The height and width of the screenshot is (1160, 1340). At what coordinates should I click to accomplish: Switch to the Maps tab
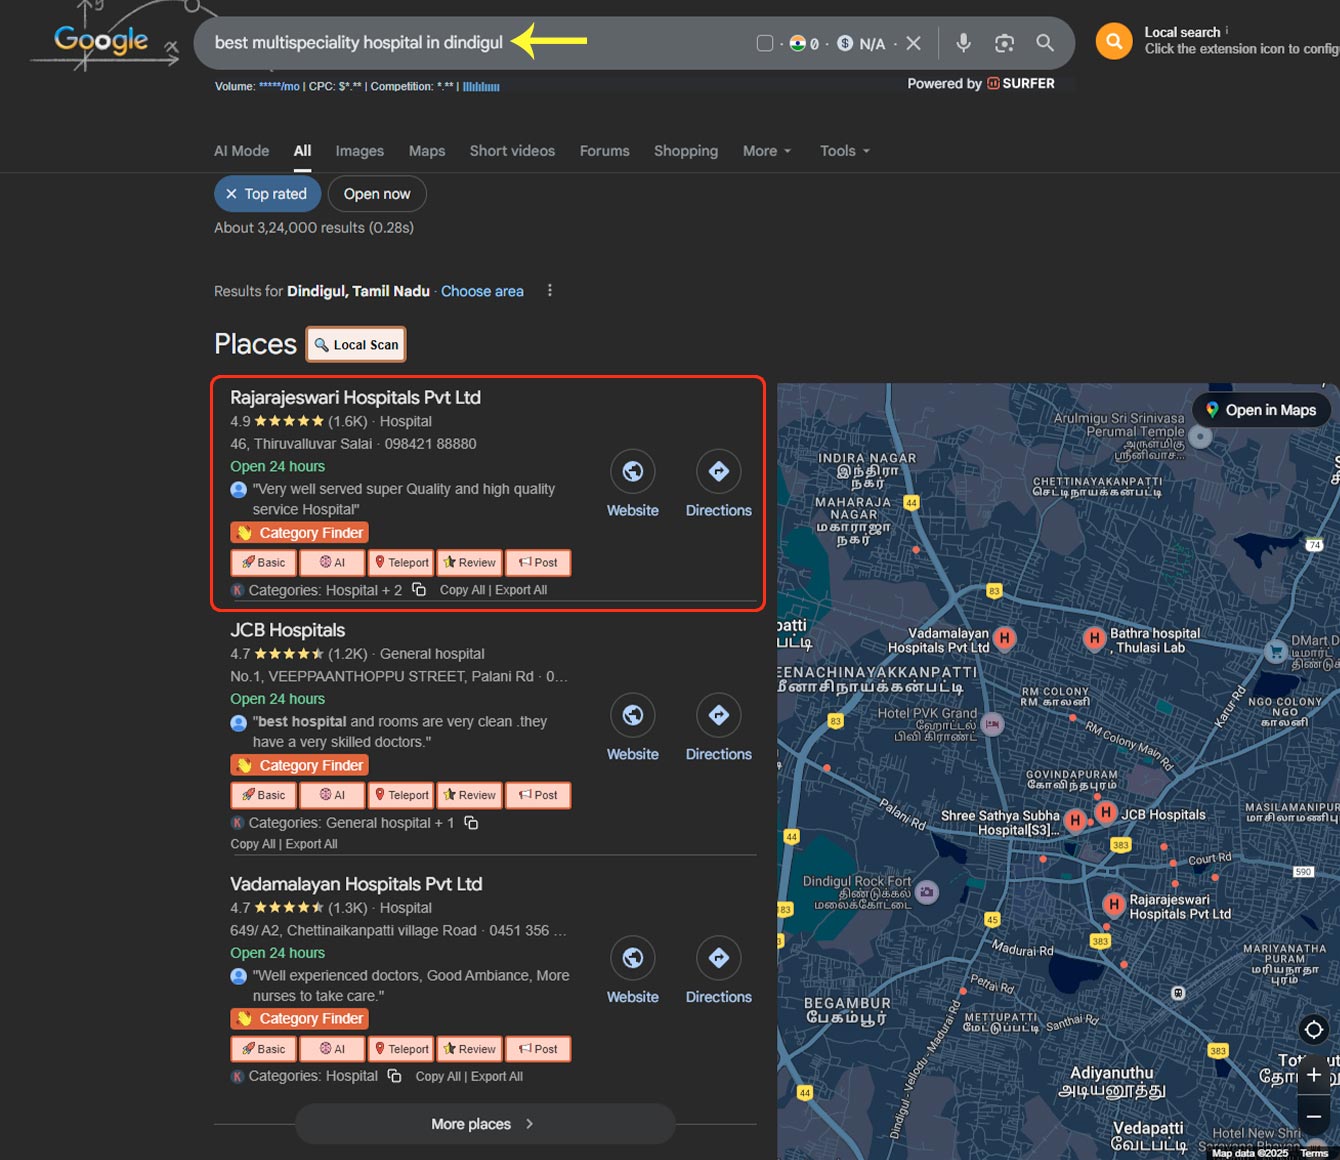click(427, 151)
